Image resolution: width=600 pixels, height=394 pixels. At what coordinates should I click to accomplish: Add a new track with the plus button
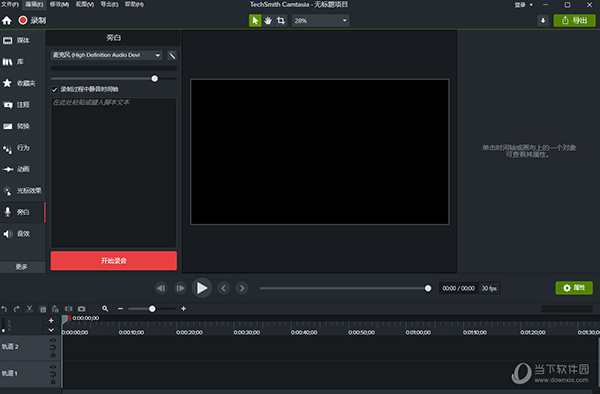[51, 321]
